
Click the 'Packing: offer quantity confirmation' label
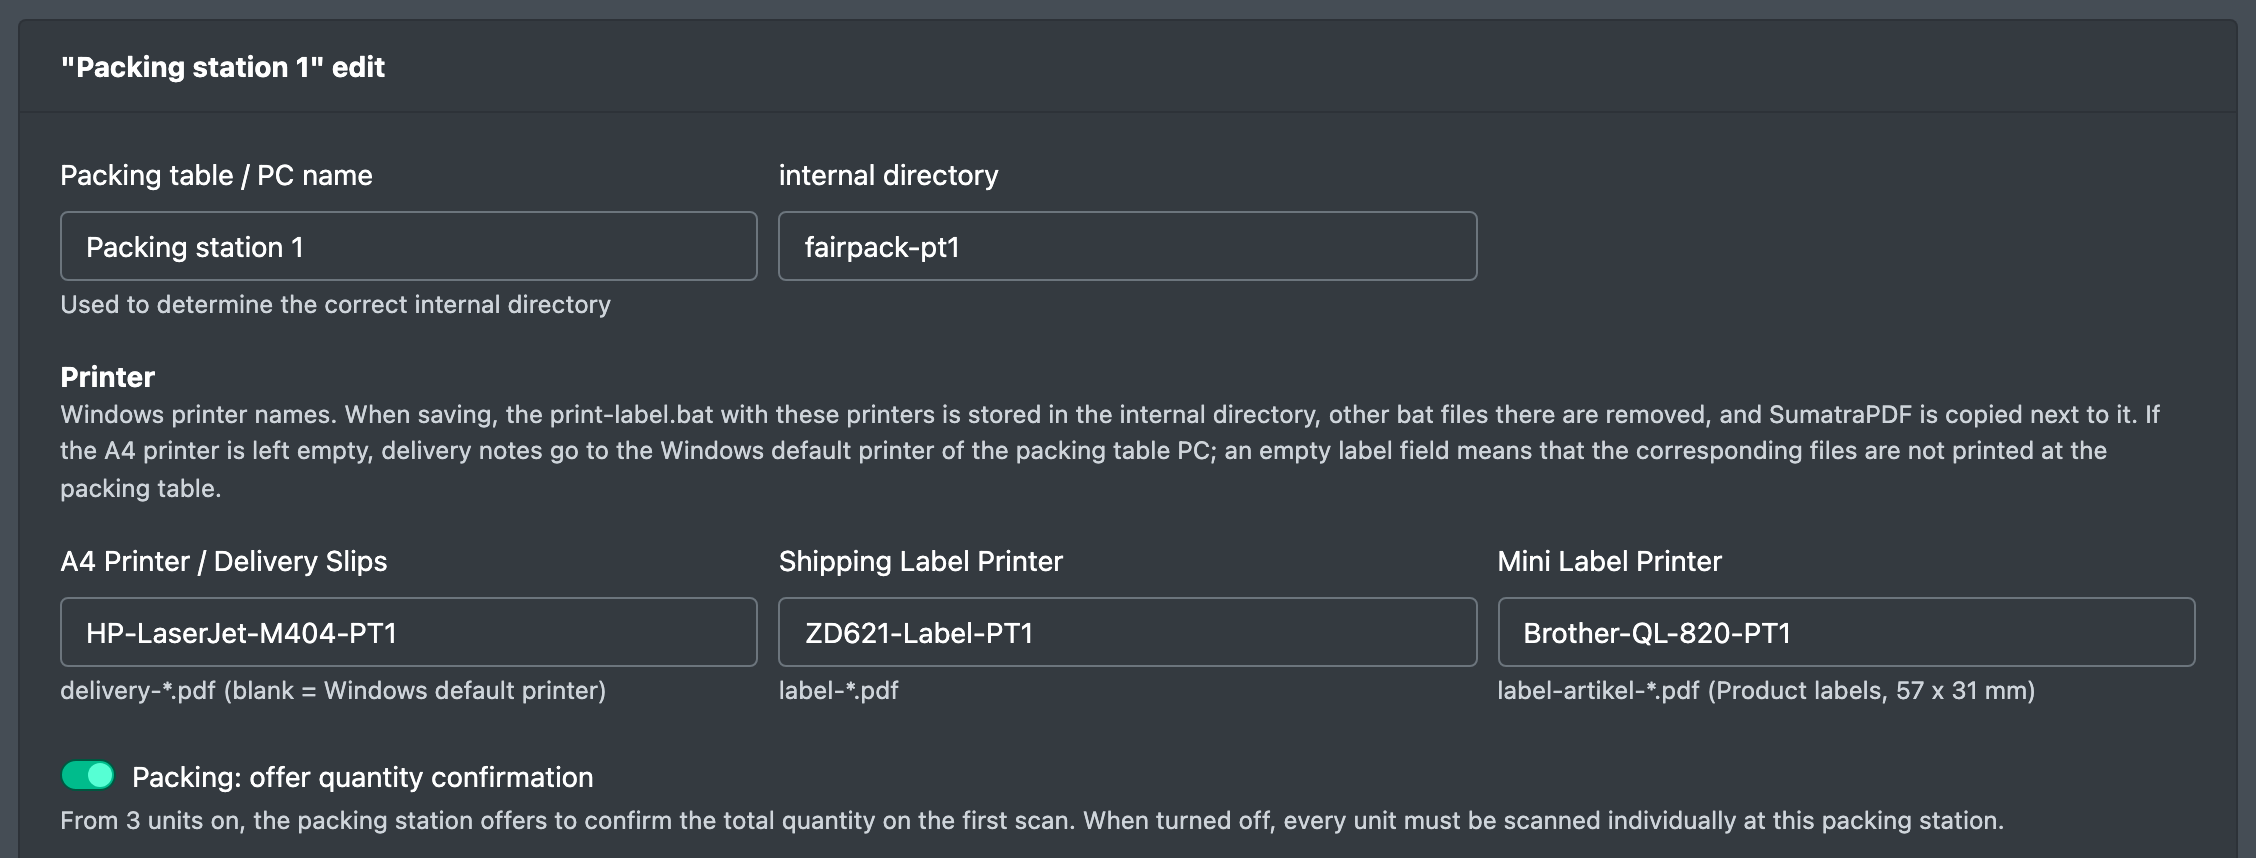click(x=362, y=777)
